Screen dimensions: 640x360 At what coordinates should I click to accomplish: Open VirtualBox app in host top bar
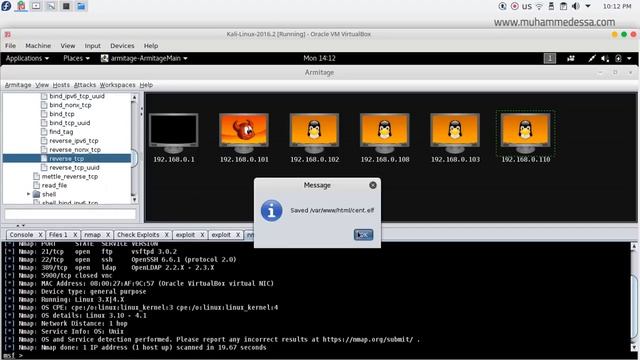[21, 6]
